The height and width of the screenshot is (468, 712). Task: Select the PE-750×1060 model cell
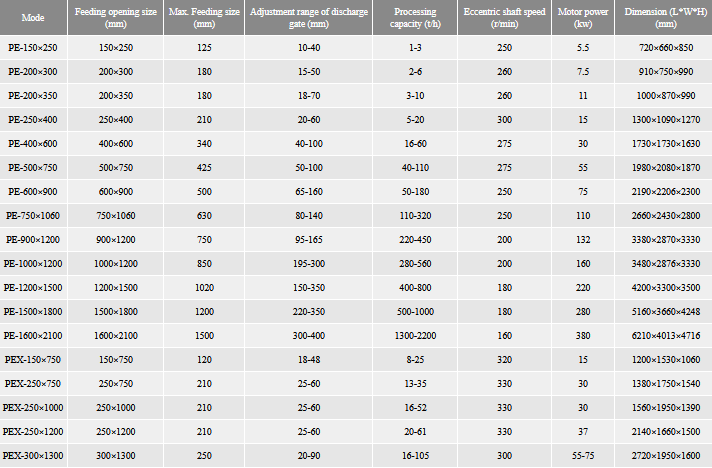tap(30, 216)
